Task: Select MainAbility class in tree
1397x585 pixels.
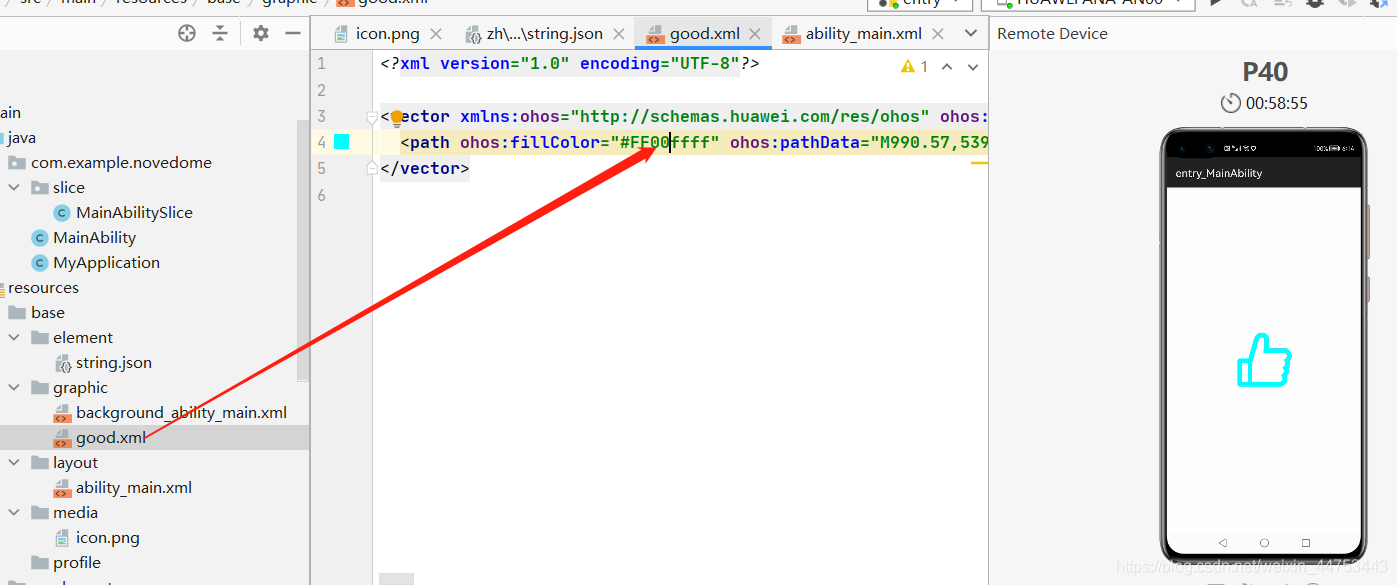Action: [x=94, y=237]
